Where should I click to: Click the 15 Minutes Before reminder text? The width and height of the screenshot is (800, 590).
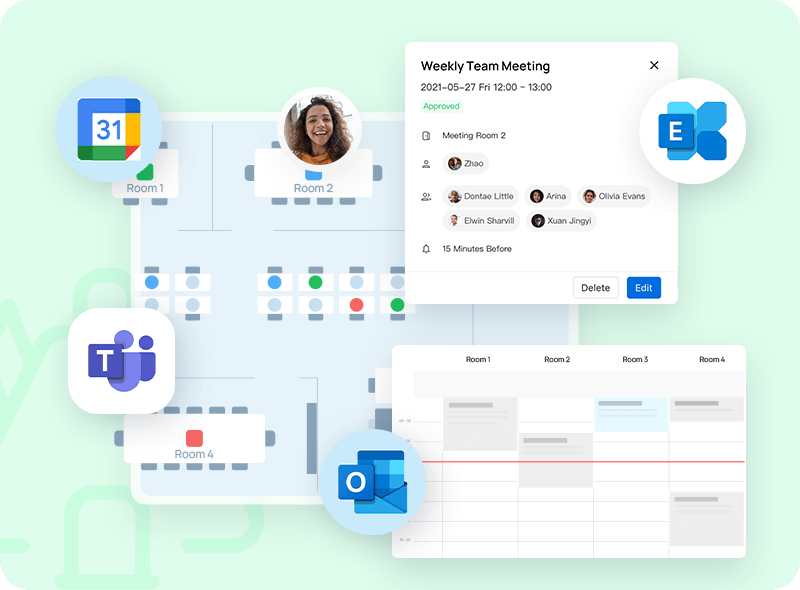477,249
